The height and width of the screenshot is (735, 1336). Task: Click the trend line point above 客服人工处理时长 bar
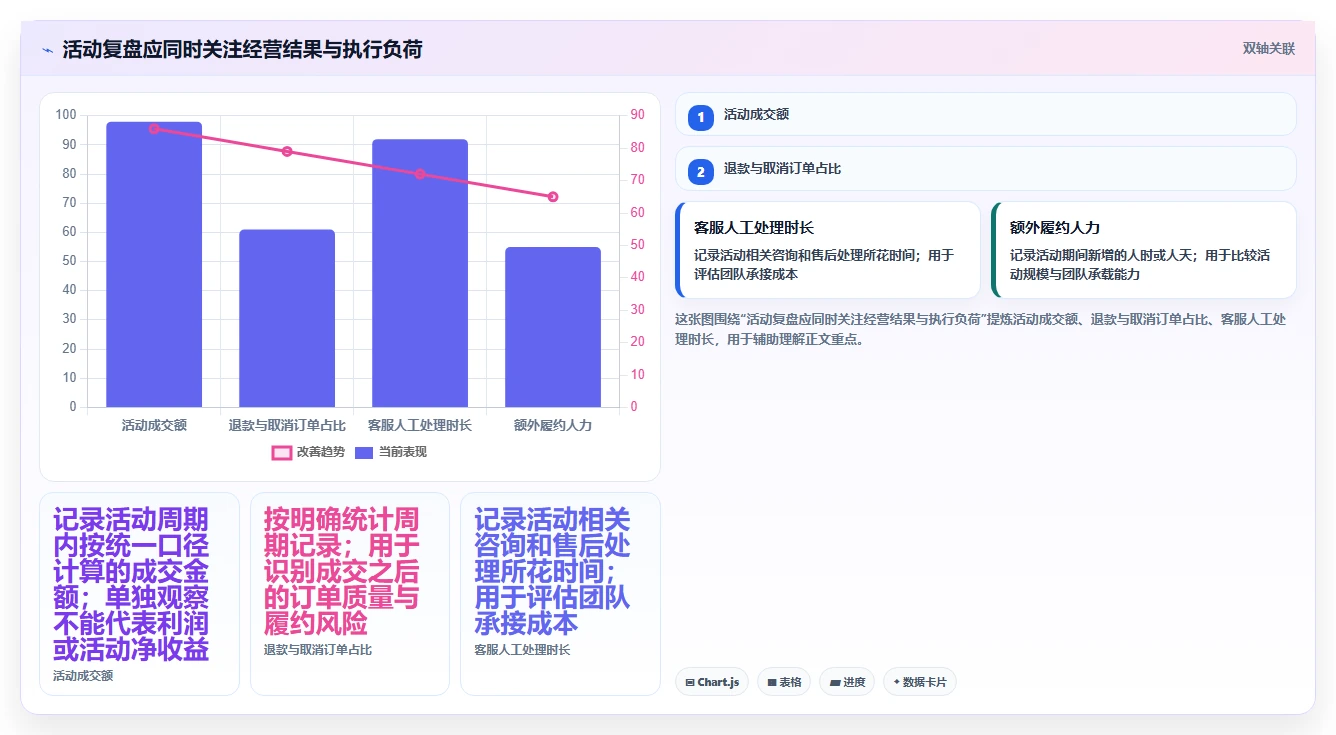[420, 174]
